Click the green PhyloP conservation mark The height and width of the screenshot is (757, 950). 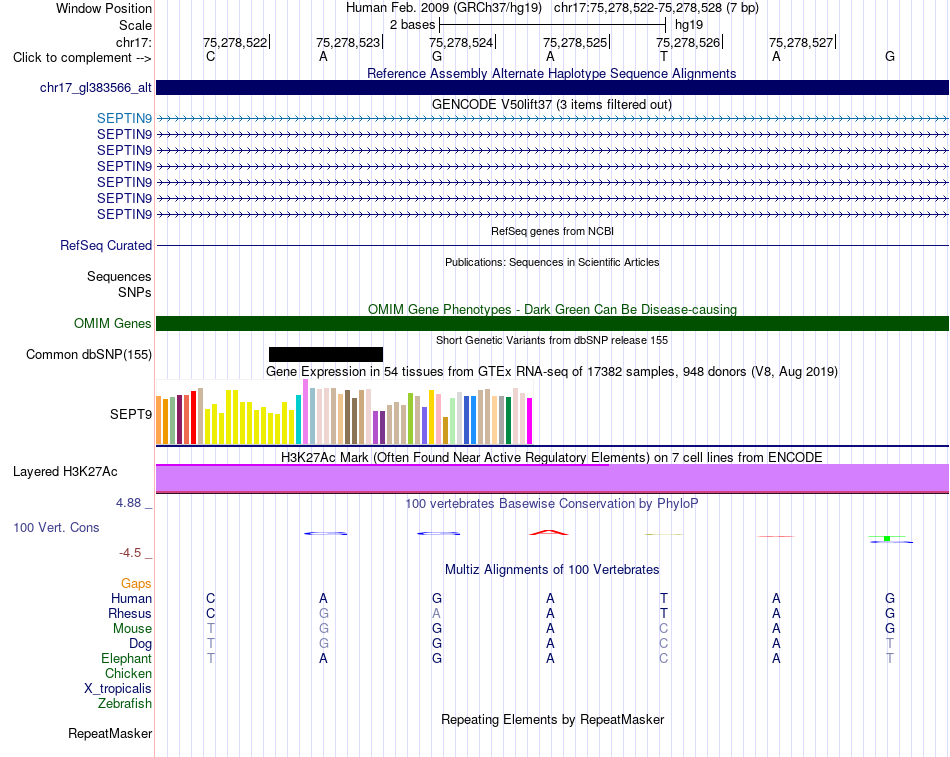tap(887, 538)
